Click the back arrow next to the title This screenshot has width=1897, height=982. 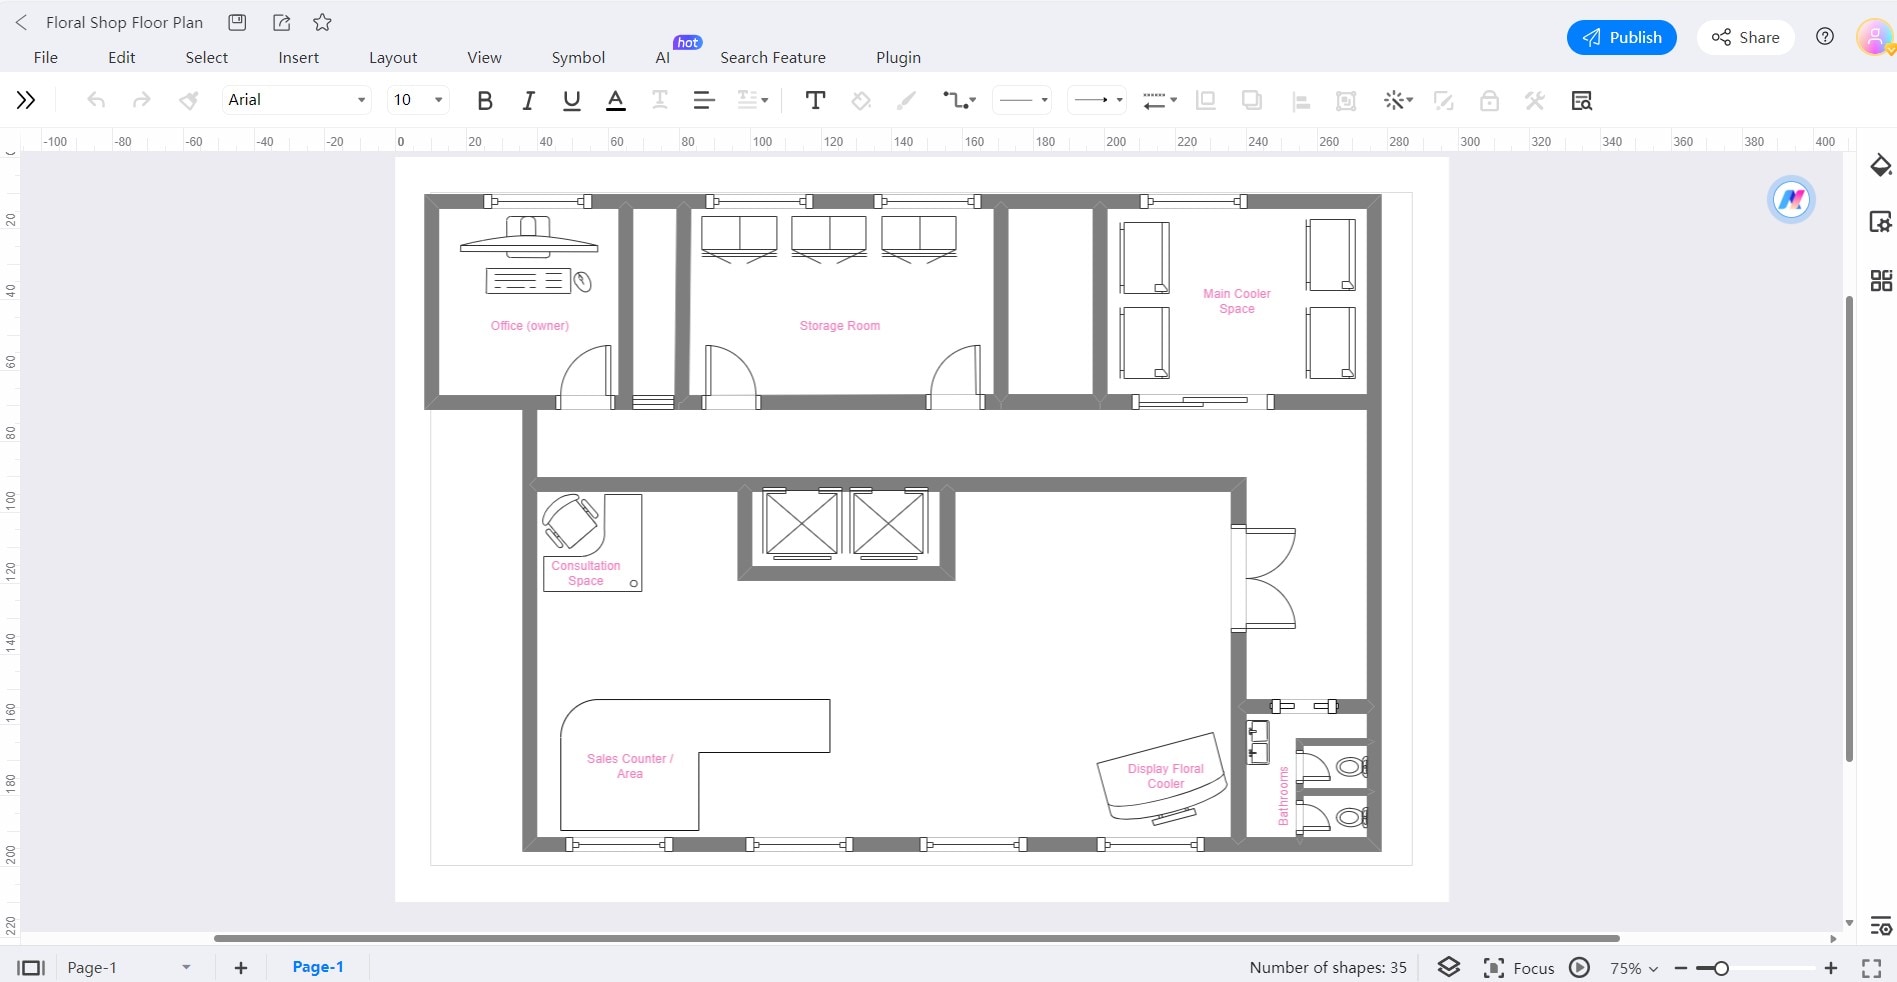tap(21, 22)
